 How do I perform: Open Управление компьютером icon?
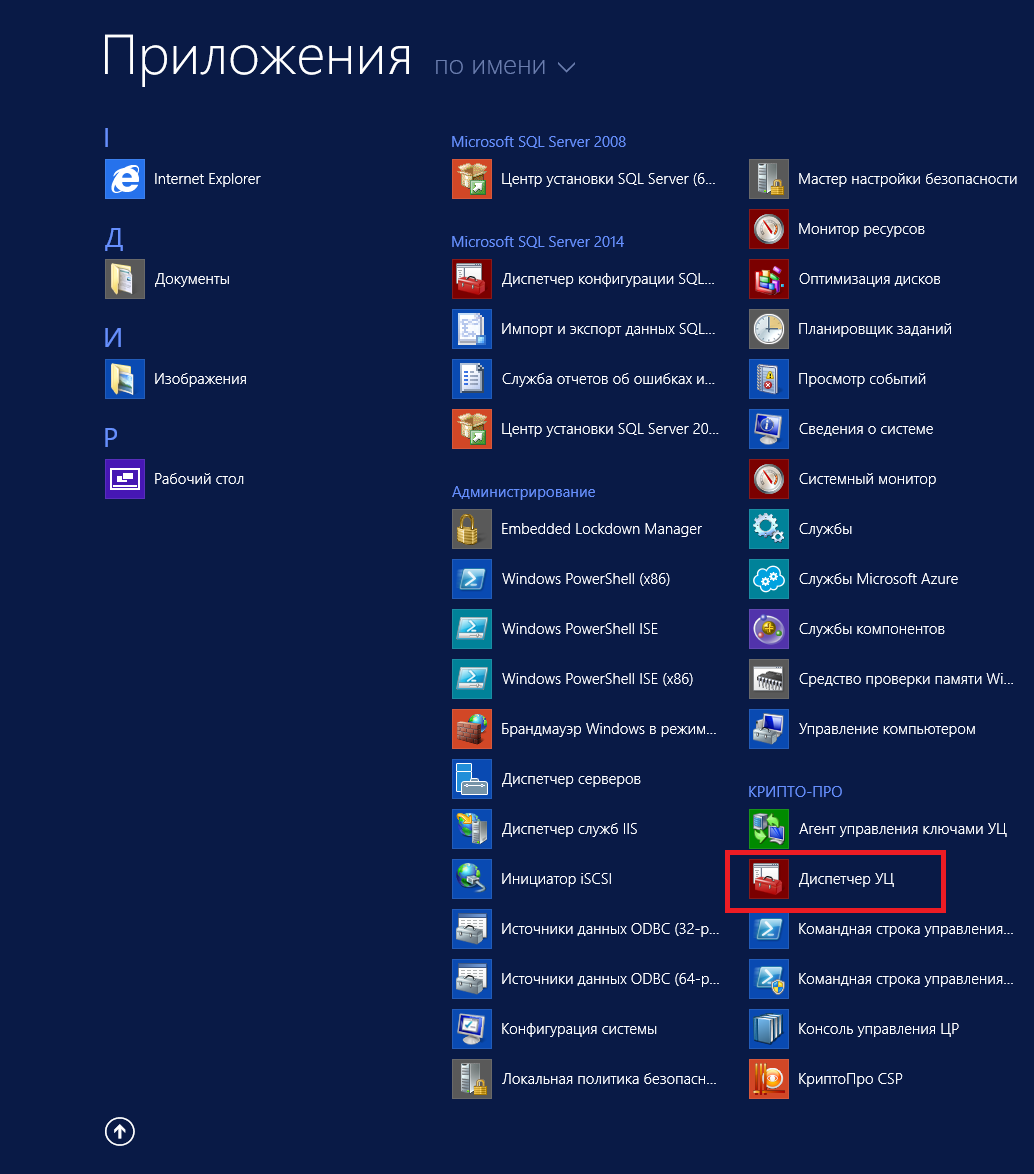[769, 729]
